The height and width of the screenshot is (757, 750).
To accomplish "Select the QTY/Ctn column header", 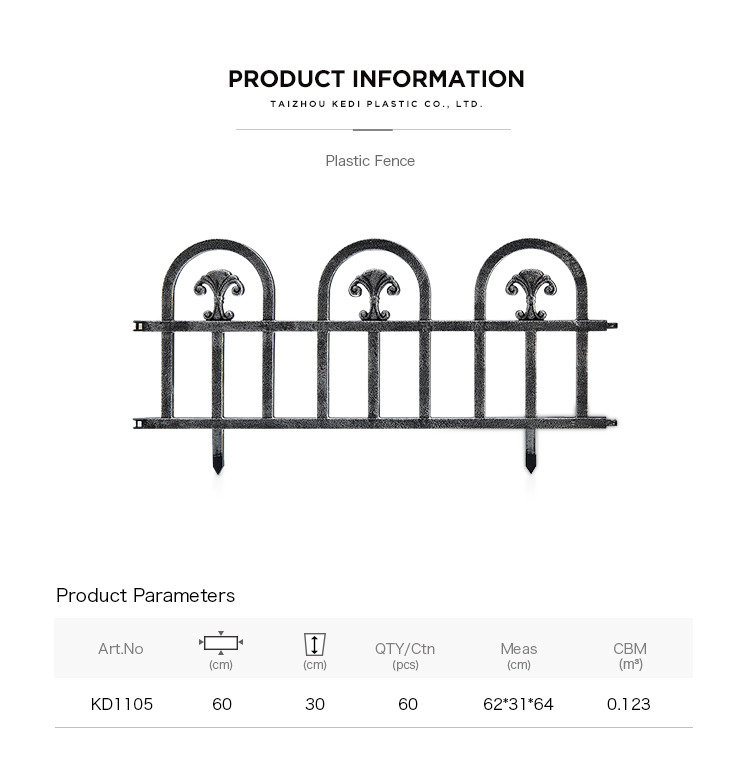I will coord(405,655).
